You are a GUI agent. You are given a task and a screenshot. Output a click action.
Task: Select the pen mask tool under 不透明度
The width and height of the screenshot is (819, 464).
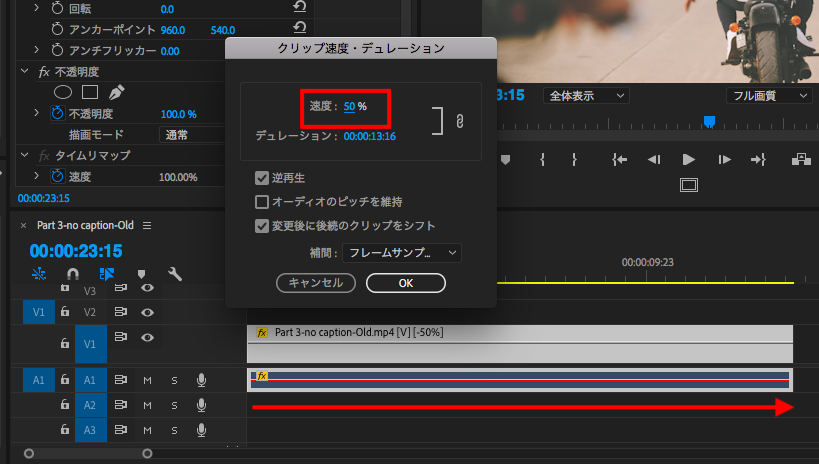pos(116,92)
